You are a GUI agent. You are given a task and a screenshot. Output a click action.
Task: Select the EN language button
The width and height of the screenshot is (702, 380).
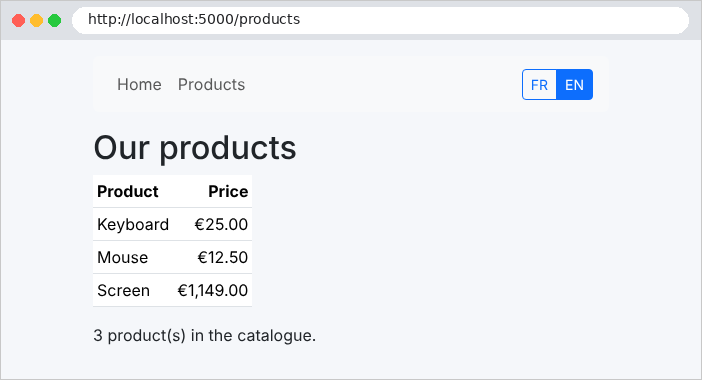pos(574,85)
